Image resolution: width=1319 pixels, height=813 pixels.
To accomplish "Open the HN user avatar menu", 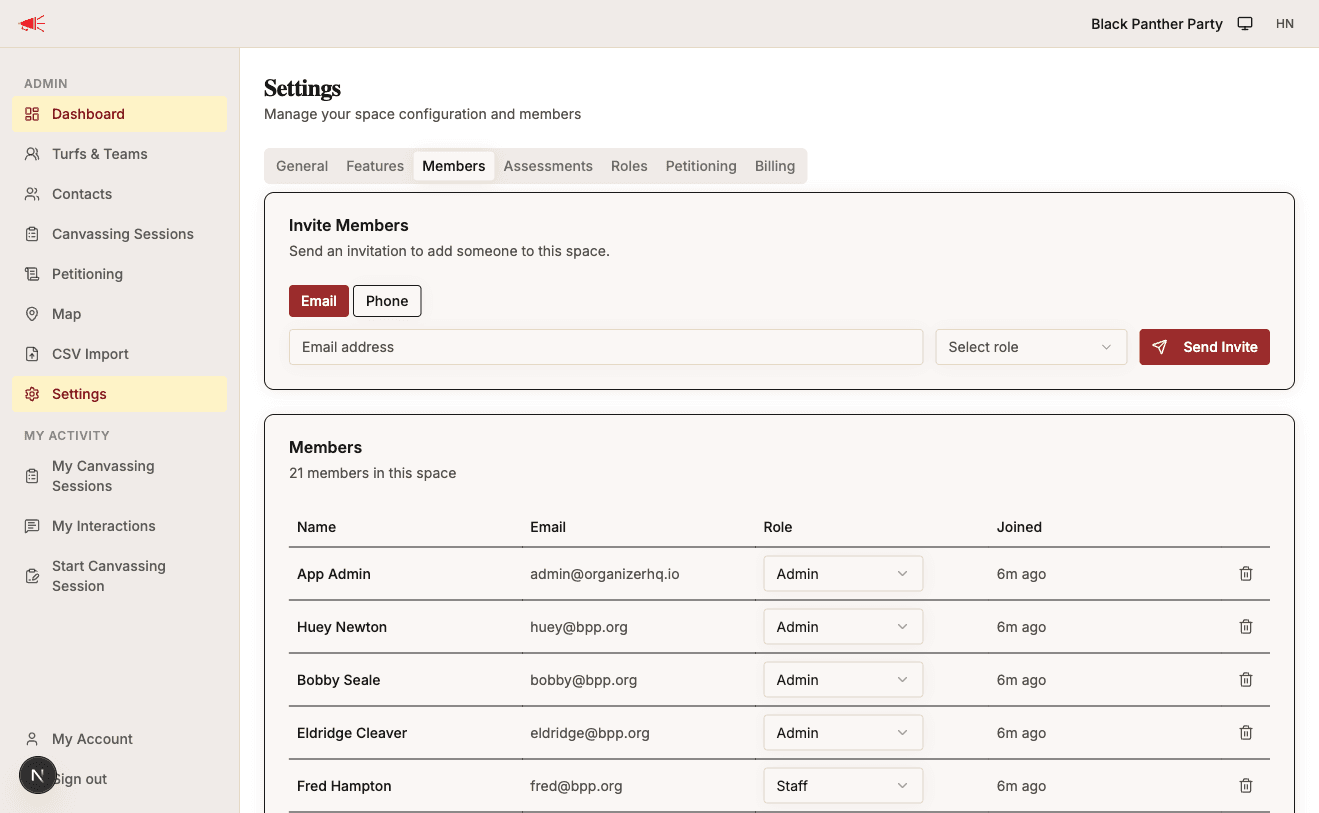I will [1285, 24].
